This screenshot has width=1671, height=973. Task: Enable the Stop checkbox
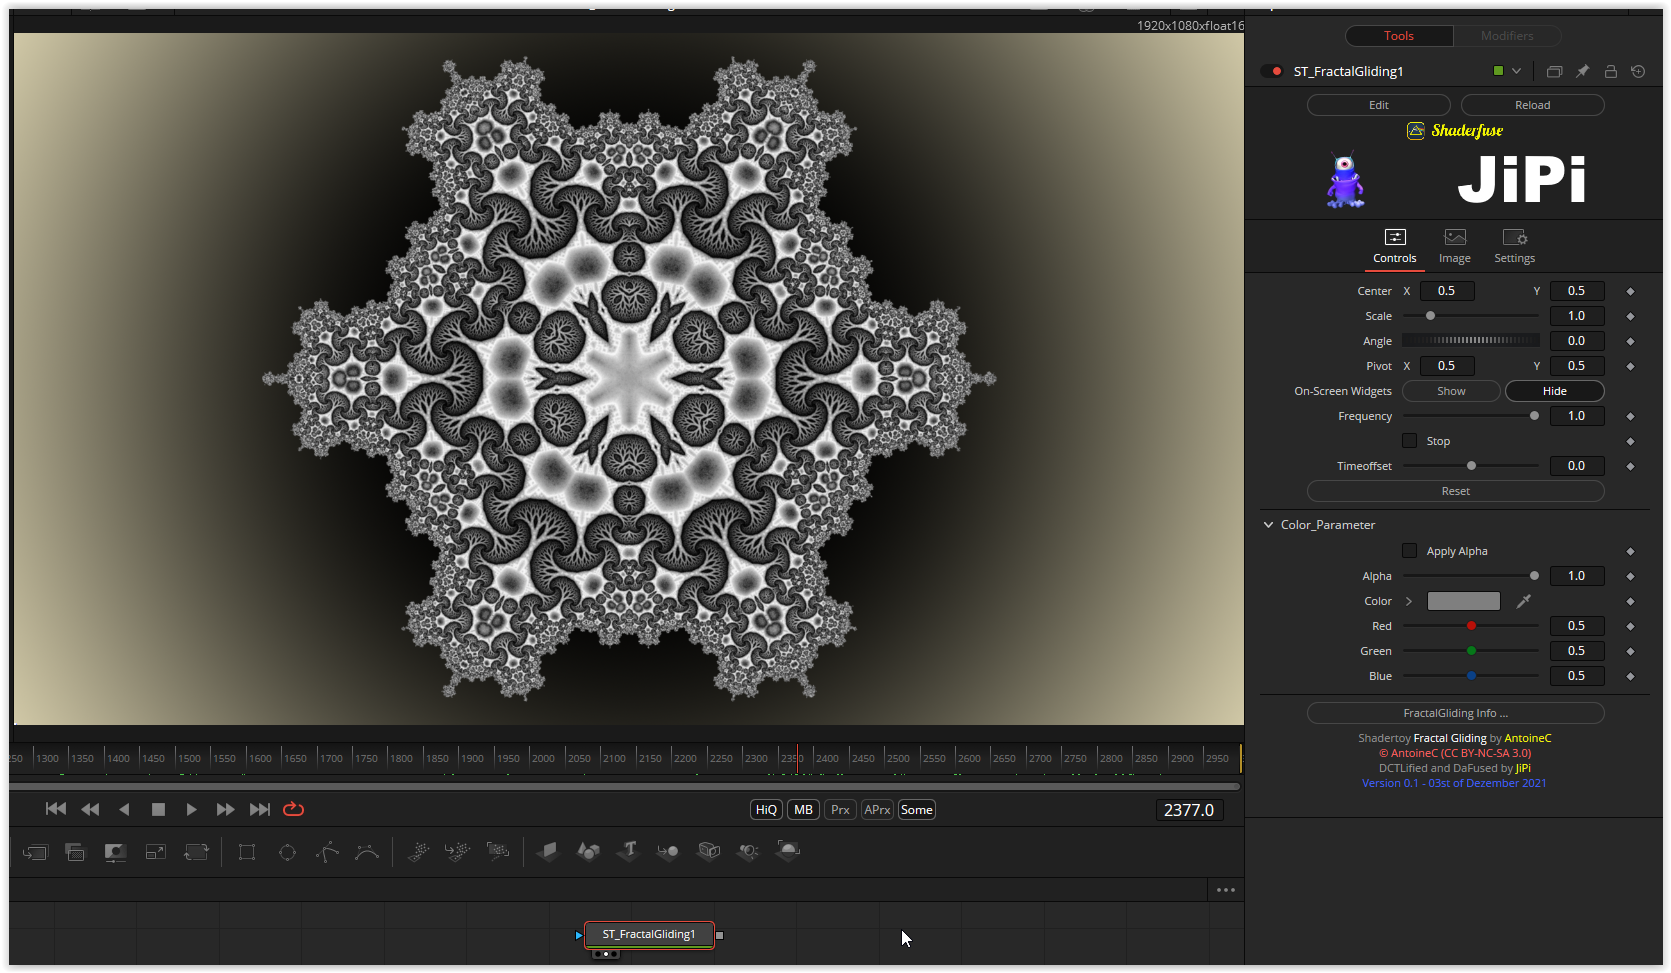click(x=1409, y=441)
